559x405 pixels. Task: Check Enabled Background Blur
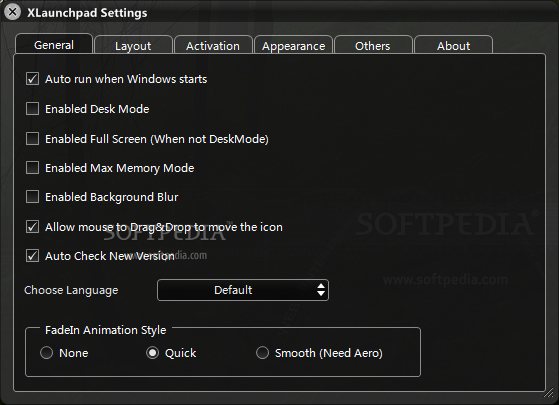point(32,197)
